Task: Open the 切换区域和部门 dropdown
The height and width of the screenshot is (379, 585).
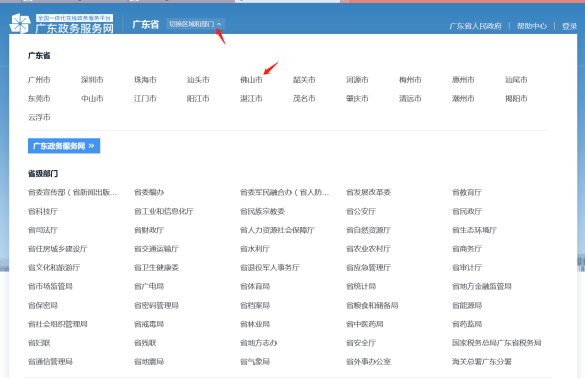Action: pos(195,24)
